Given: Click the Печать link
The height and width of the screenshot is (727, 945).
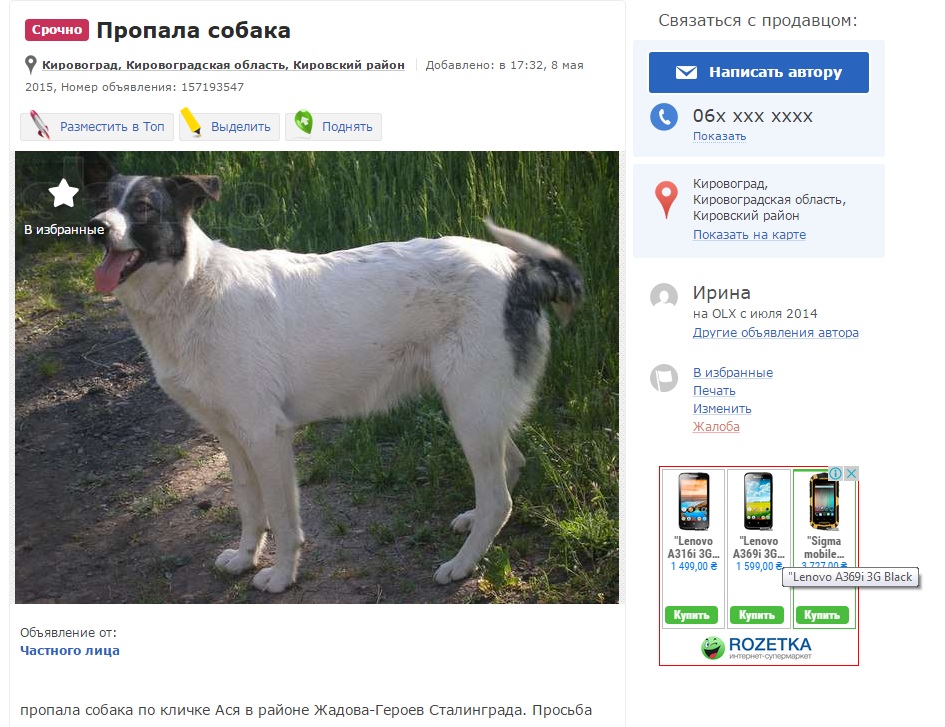Looking at the screenshot, I should point(714,391).
